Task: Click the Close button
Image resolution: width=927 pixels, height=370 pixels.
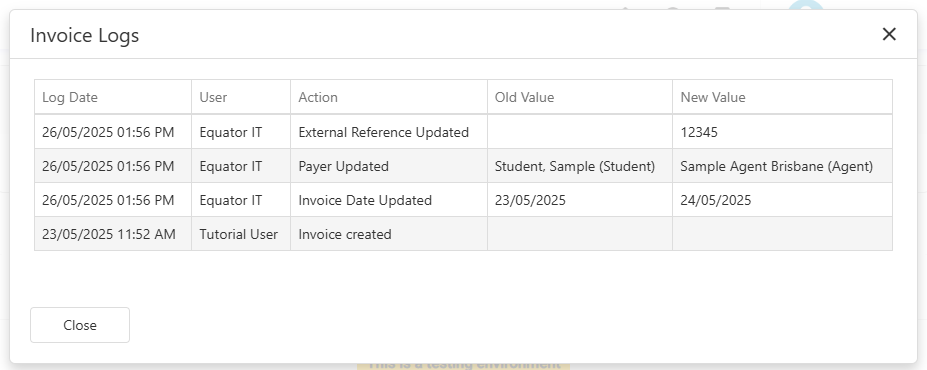Action: click(x=80, y=325)
